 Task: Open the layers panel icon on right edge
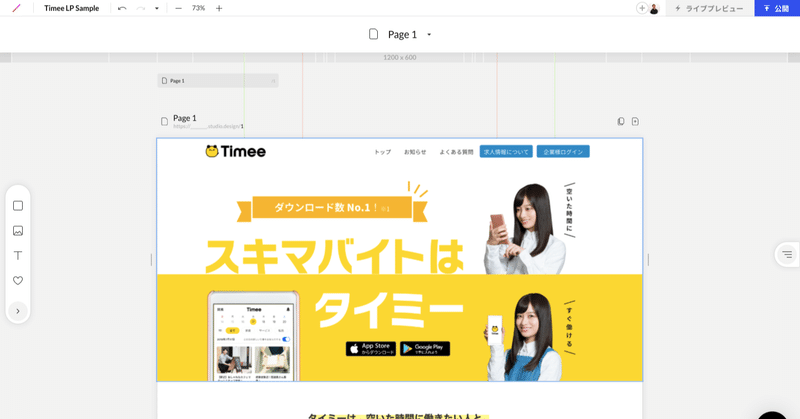787,254
